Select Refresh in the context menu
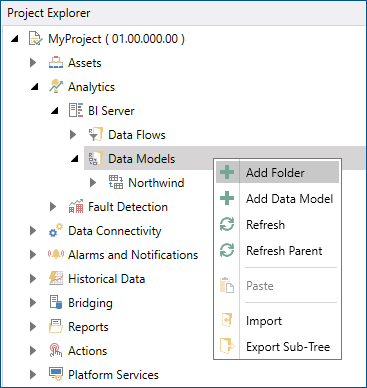The height and width of the screenshot is (388, 367). (x=277, y=224)
